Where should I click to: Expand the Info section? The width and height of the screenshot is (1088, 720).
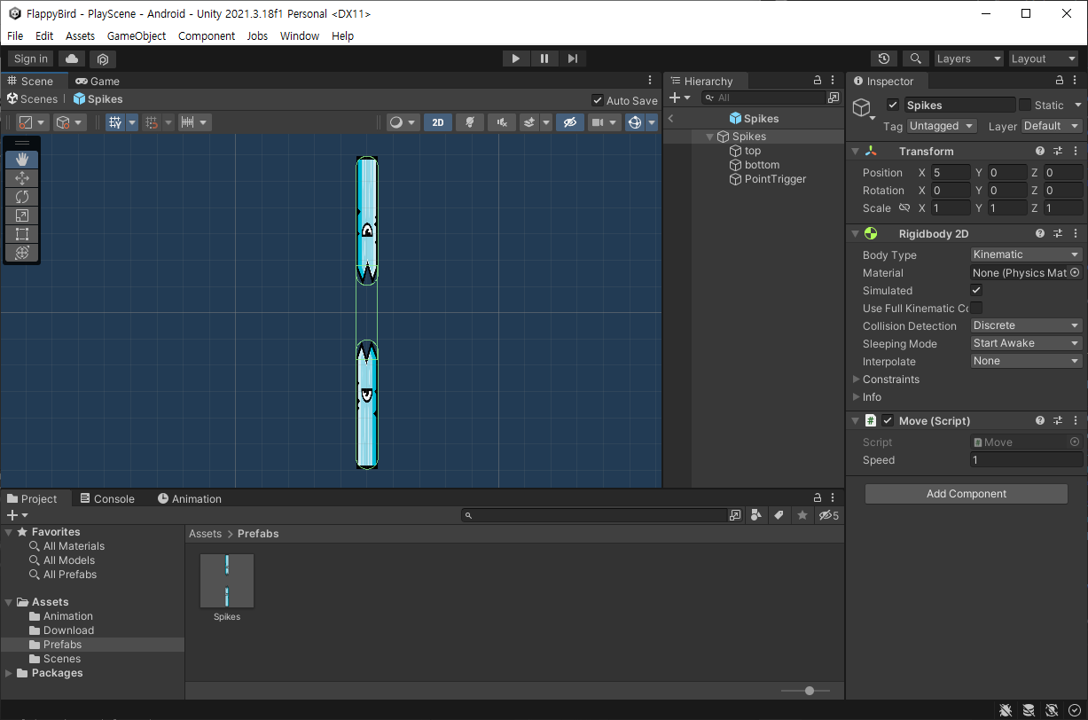tap(856, 397)
